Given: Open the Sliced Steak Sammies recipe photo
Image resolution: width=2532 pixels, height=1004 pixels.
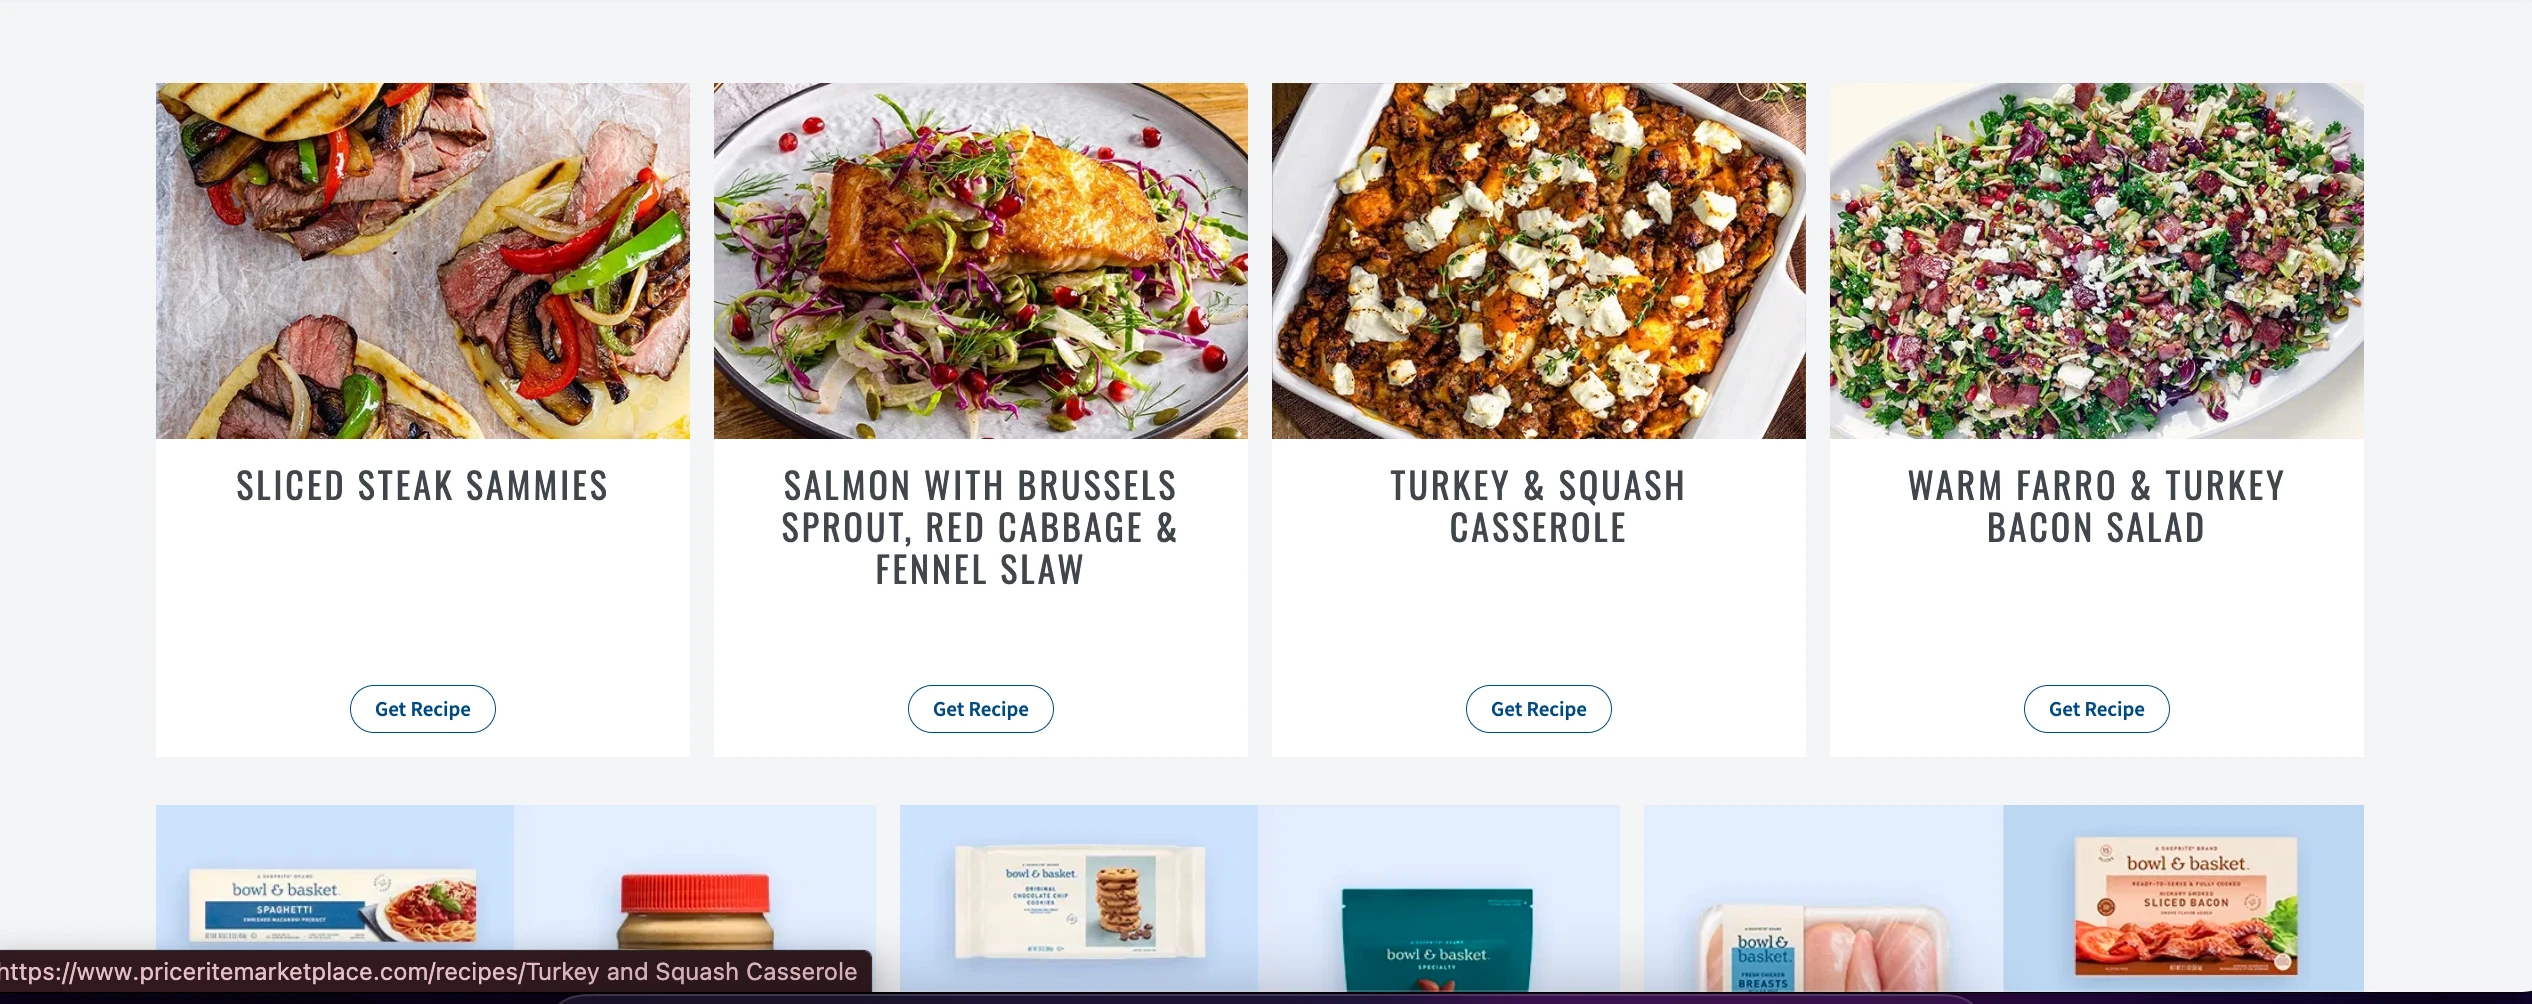Looking at the screenshot, I should tap(423, 261).
